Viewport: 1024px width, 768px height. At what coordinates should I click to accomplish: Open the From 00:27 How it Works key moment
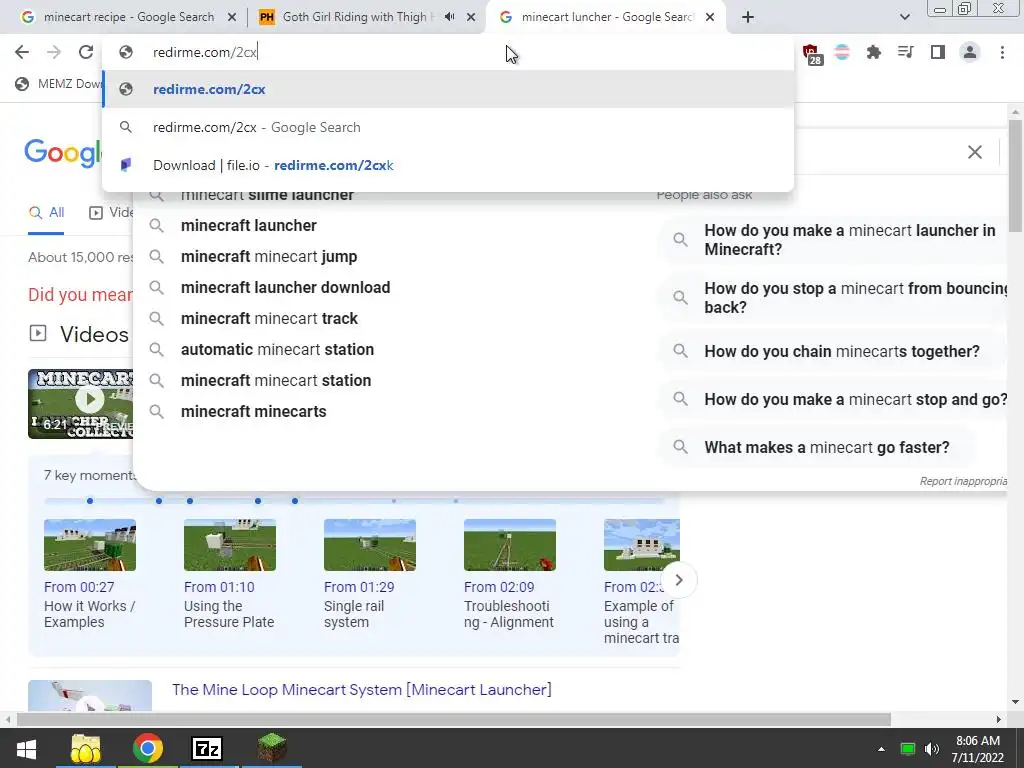[90, 574]
